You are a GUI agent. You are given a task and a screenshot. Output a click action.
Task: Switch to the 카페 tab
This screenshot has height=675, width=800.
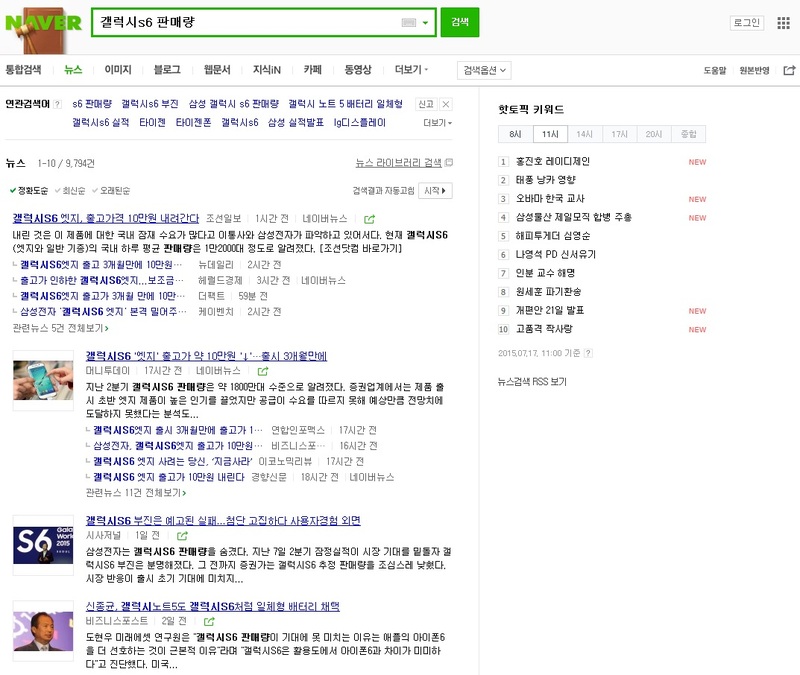click(x=313, y=70)
